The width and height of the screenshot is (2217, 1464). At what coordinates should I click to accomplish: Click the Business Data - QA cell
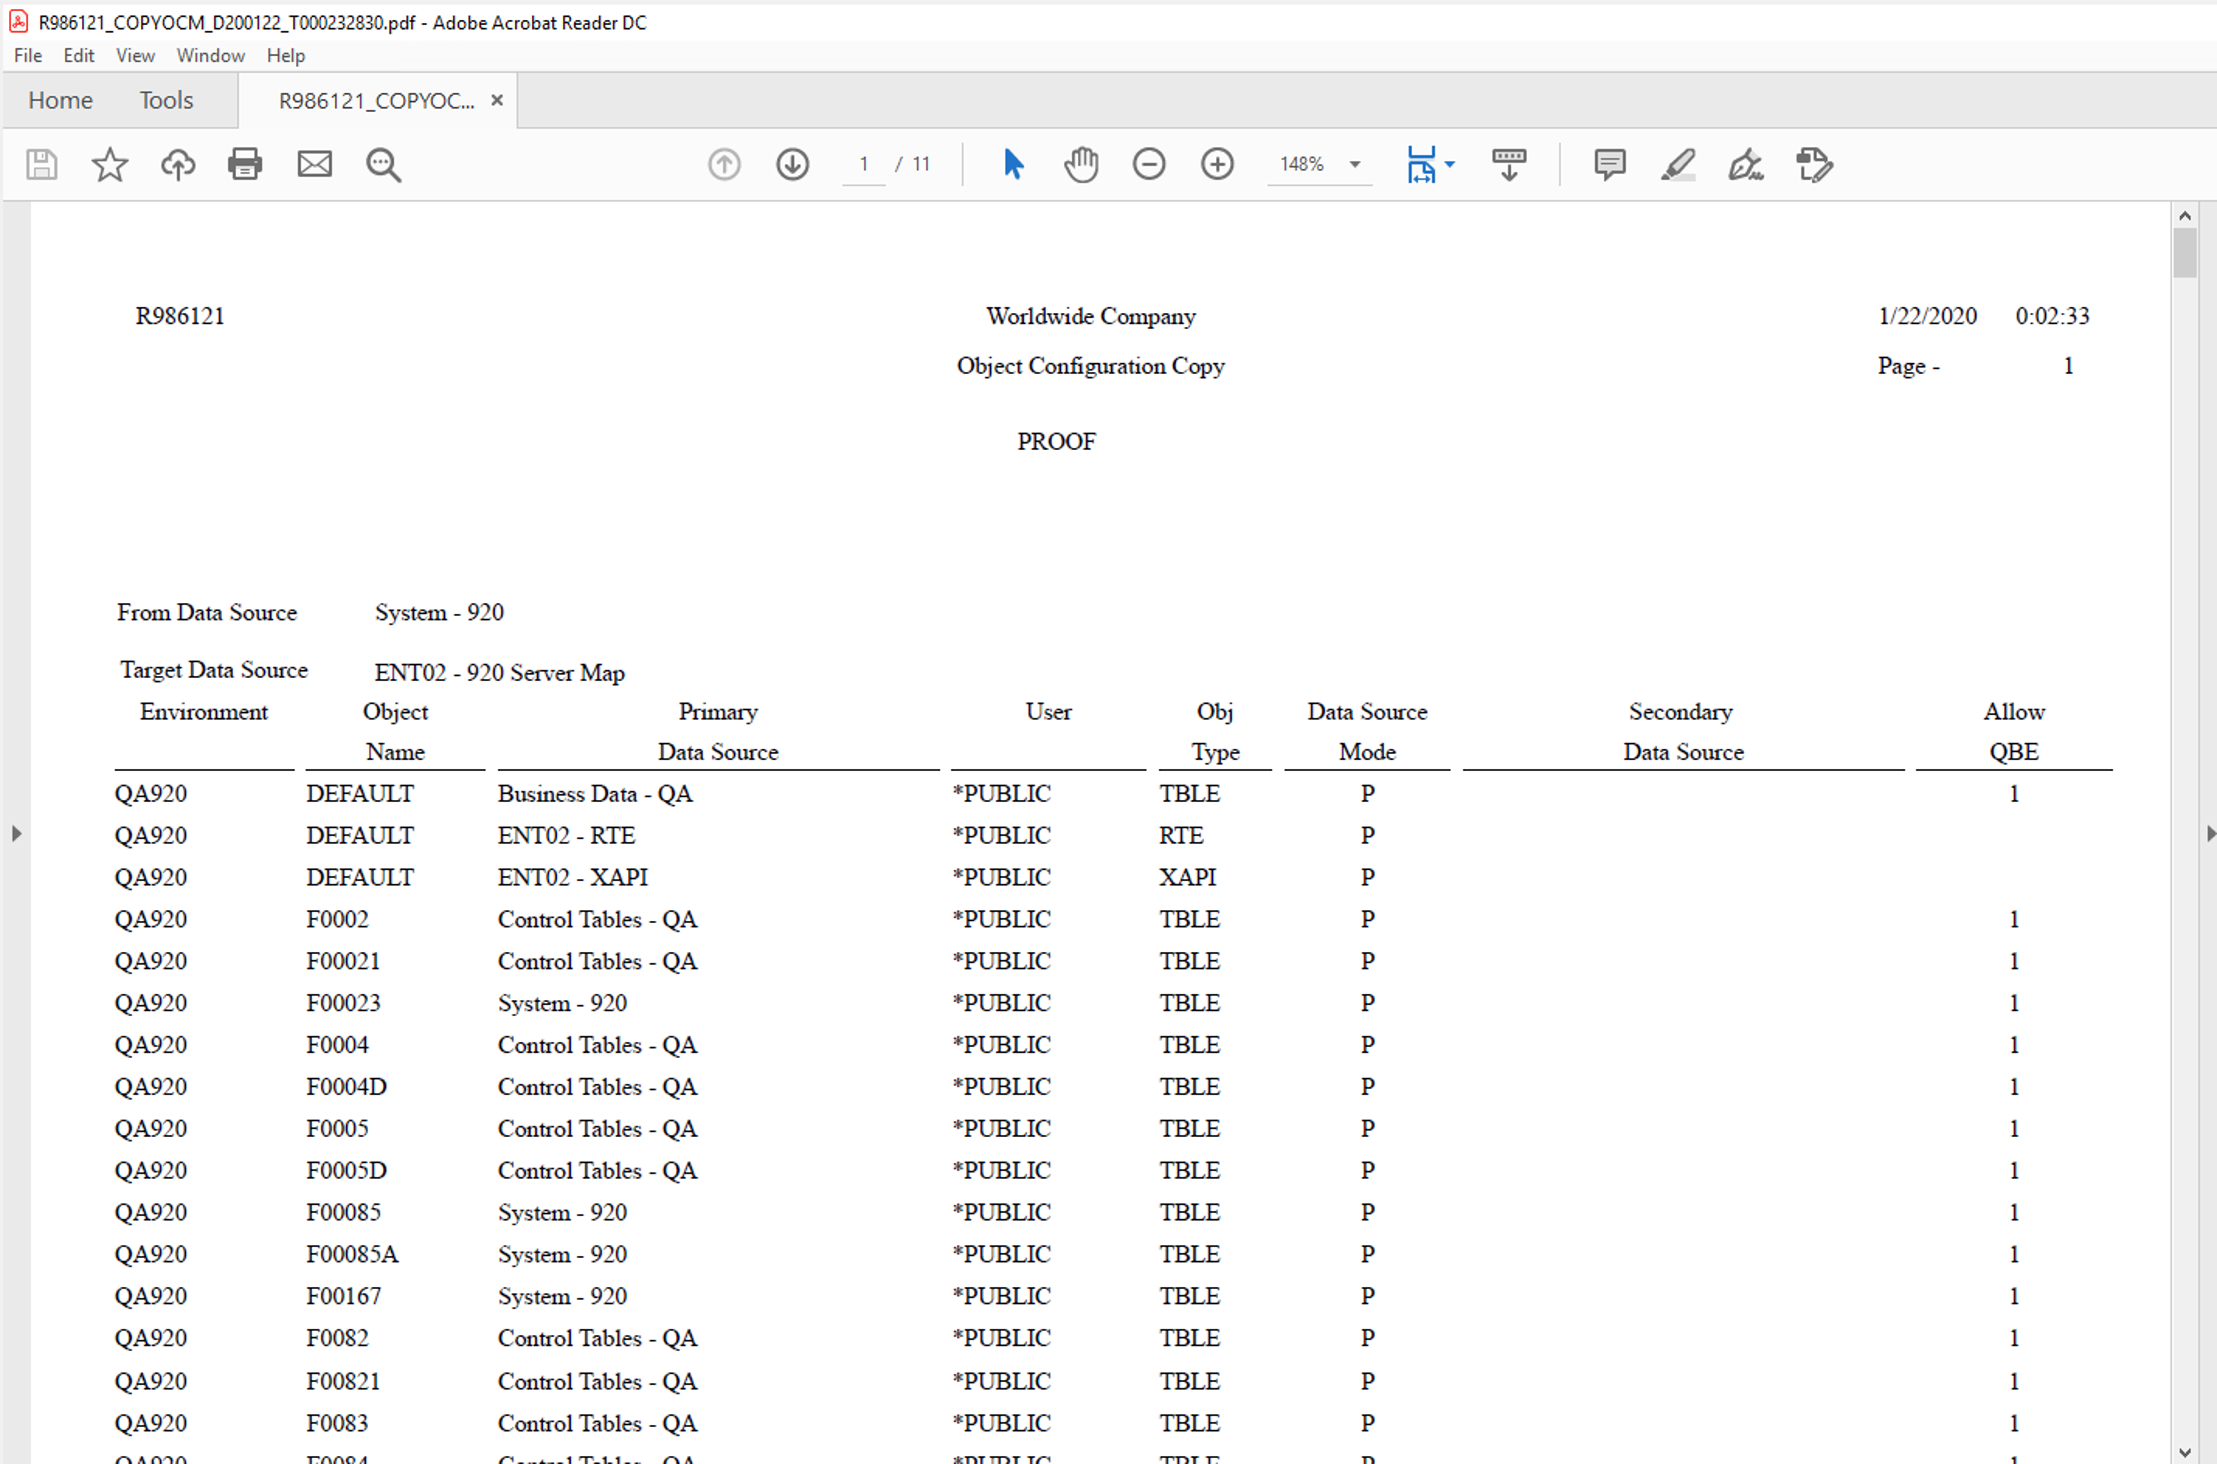coord(595,793)
